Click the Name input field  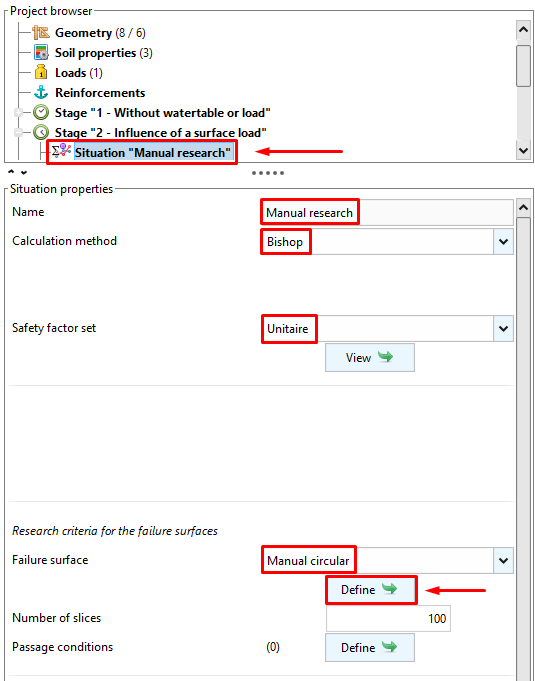tap(387, 212)
